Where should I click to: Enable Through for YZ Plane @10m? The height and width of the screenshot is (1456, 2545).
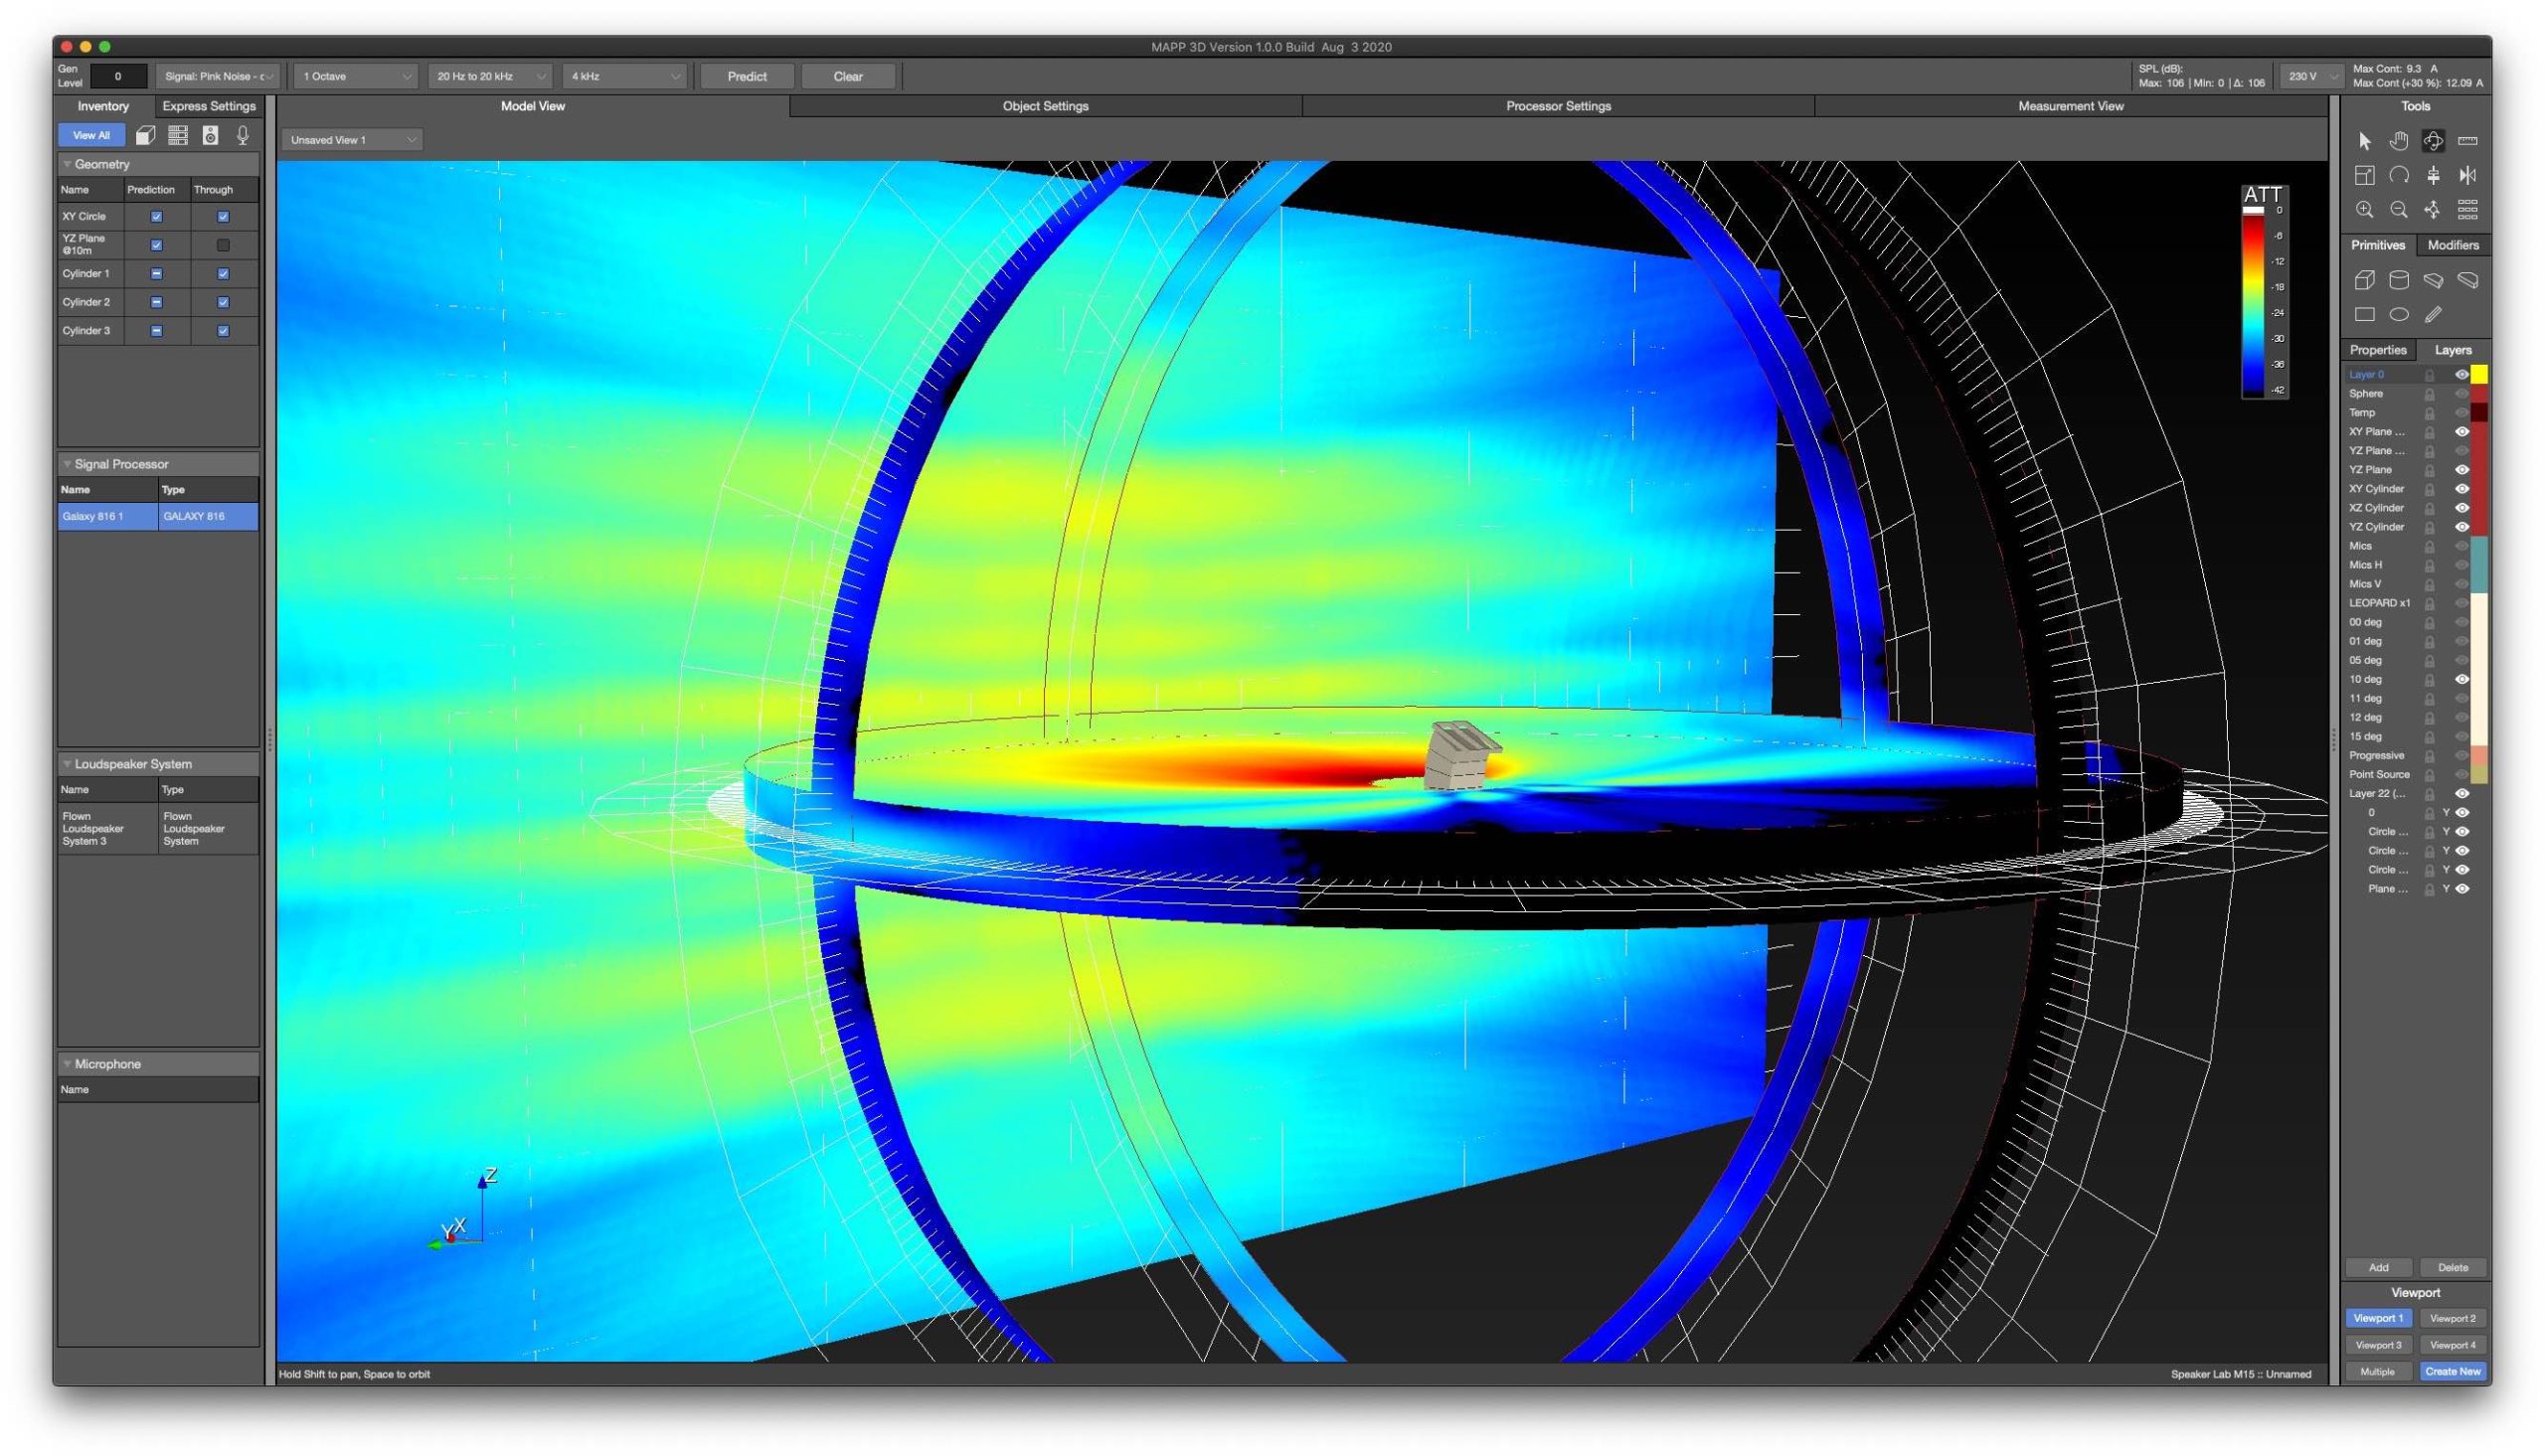(x=223, y=245)
